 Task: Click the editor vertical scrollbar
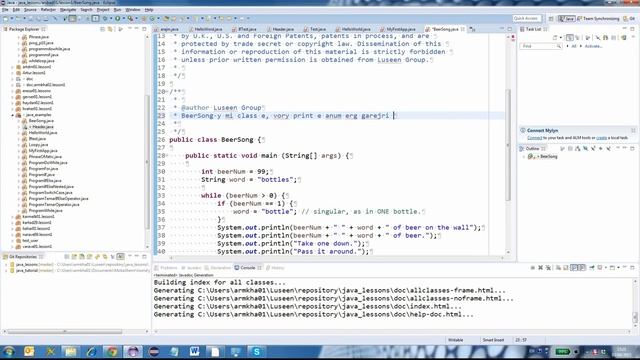tap(508, 145)
